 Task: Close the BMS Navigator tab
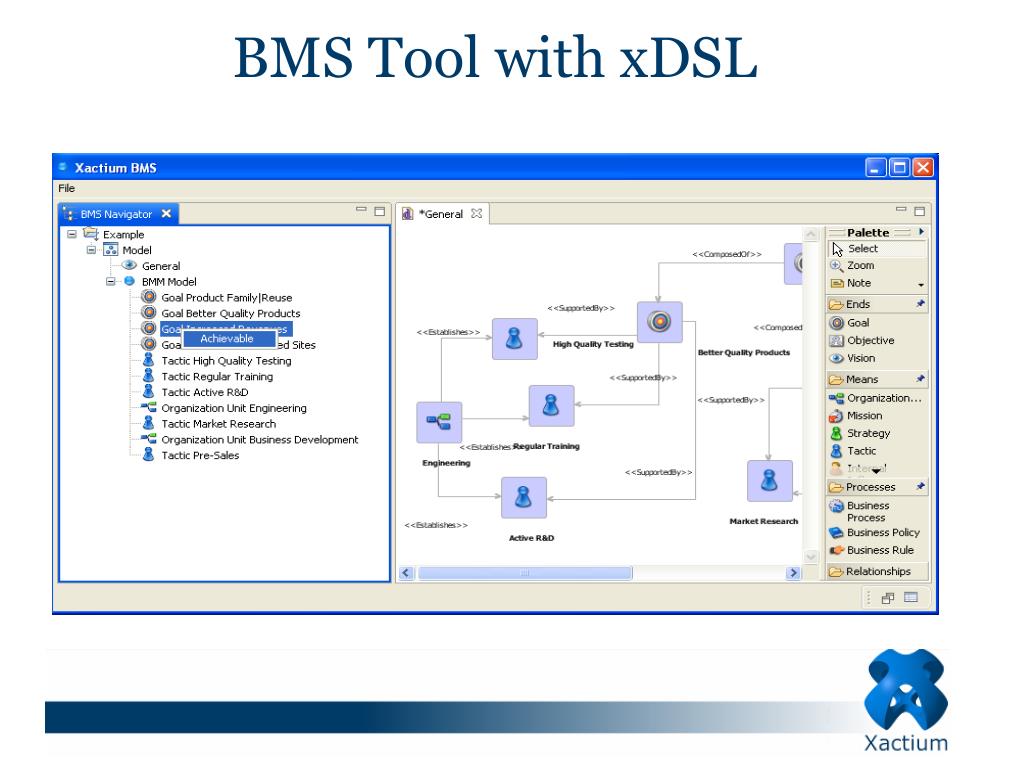coord(167,214)
